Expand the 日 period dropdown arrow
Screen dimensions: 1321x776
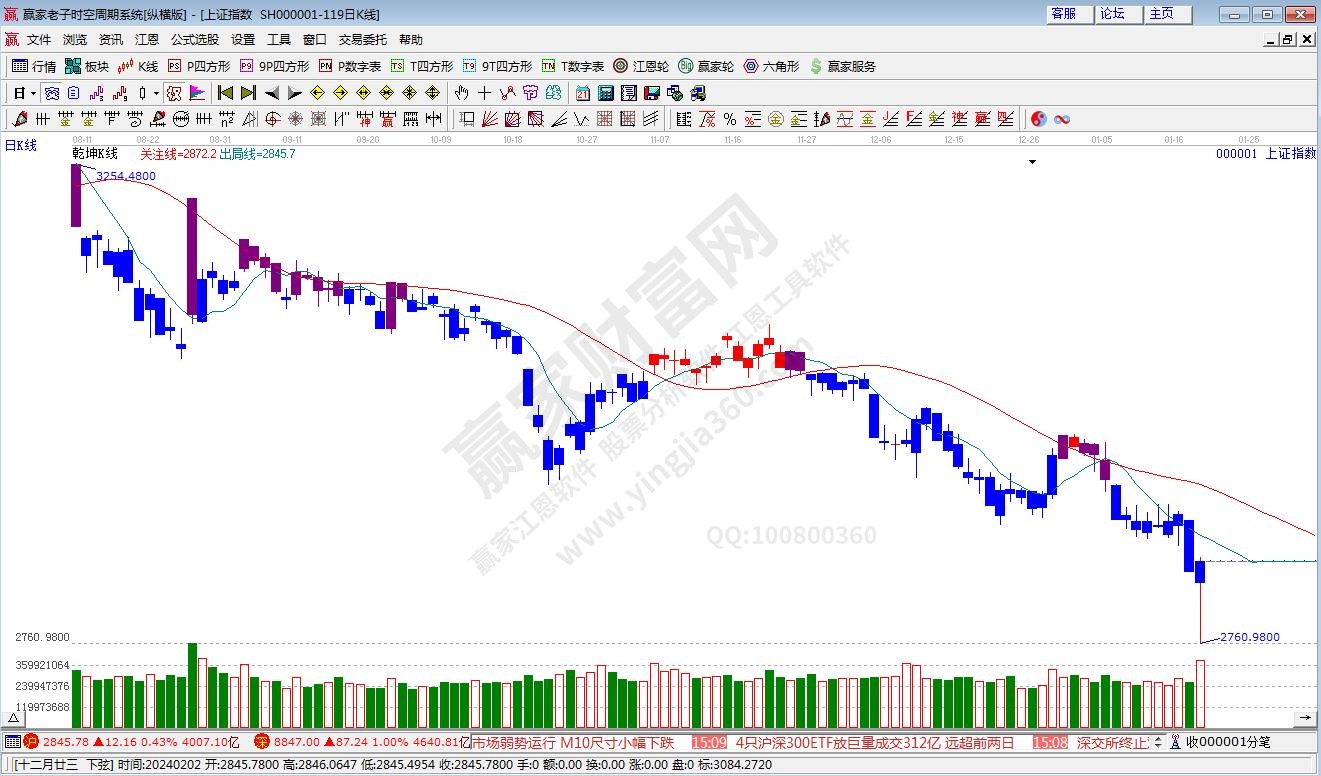click(x=33, y=93)
